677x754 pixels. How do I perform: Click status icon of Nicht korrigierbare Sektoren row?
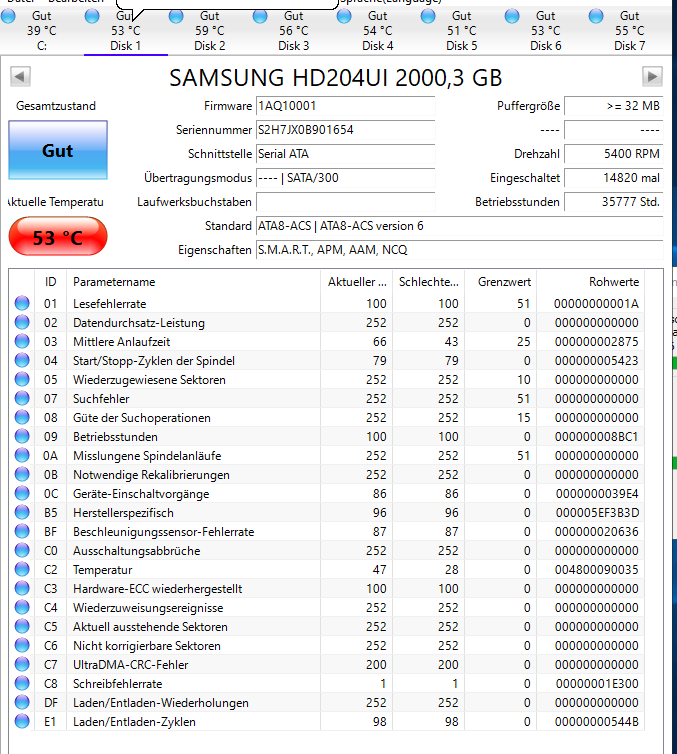click(22, 645)
